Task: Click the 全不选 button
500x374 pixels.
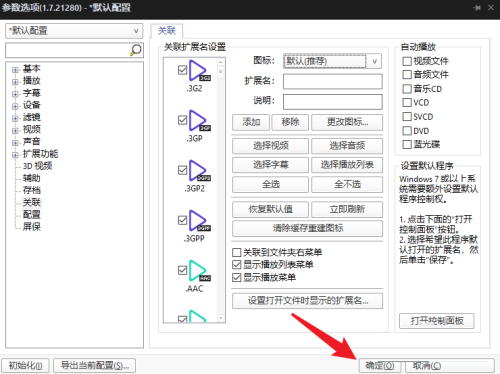Action: pyautogui.click(x=347, y=184)
